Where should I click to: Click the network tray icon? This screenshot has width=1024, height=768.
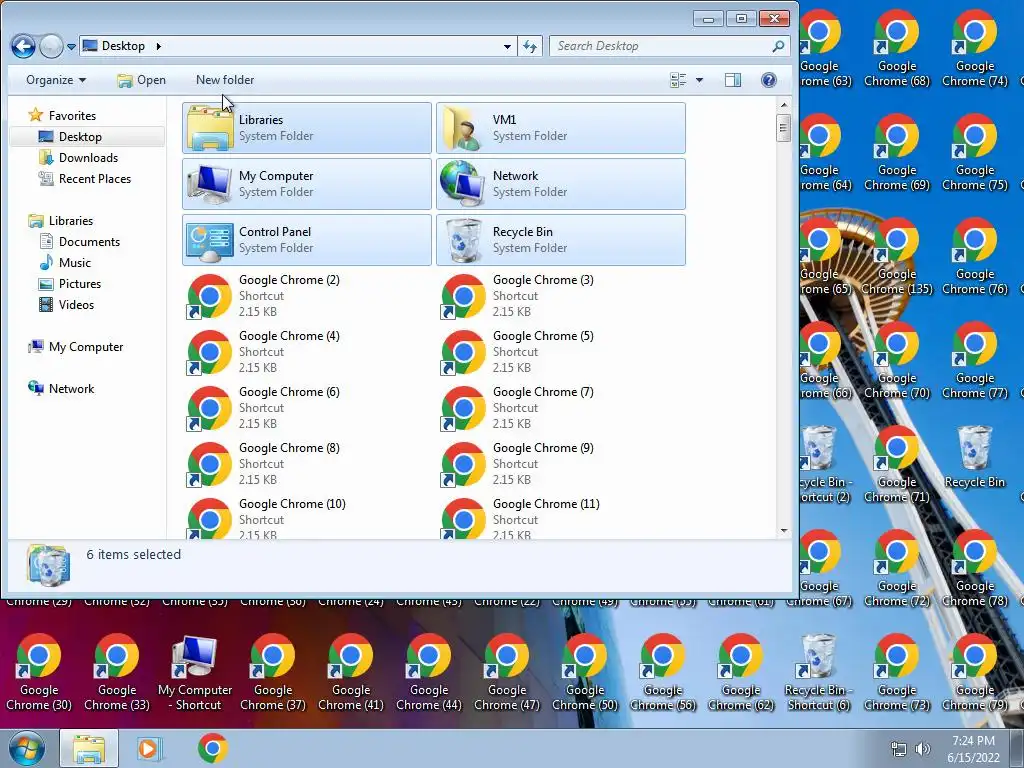pyautogui.click(x=899, y=749)
